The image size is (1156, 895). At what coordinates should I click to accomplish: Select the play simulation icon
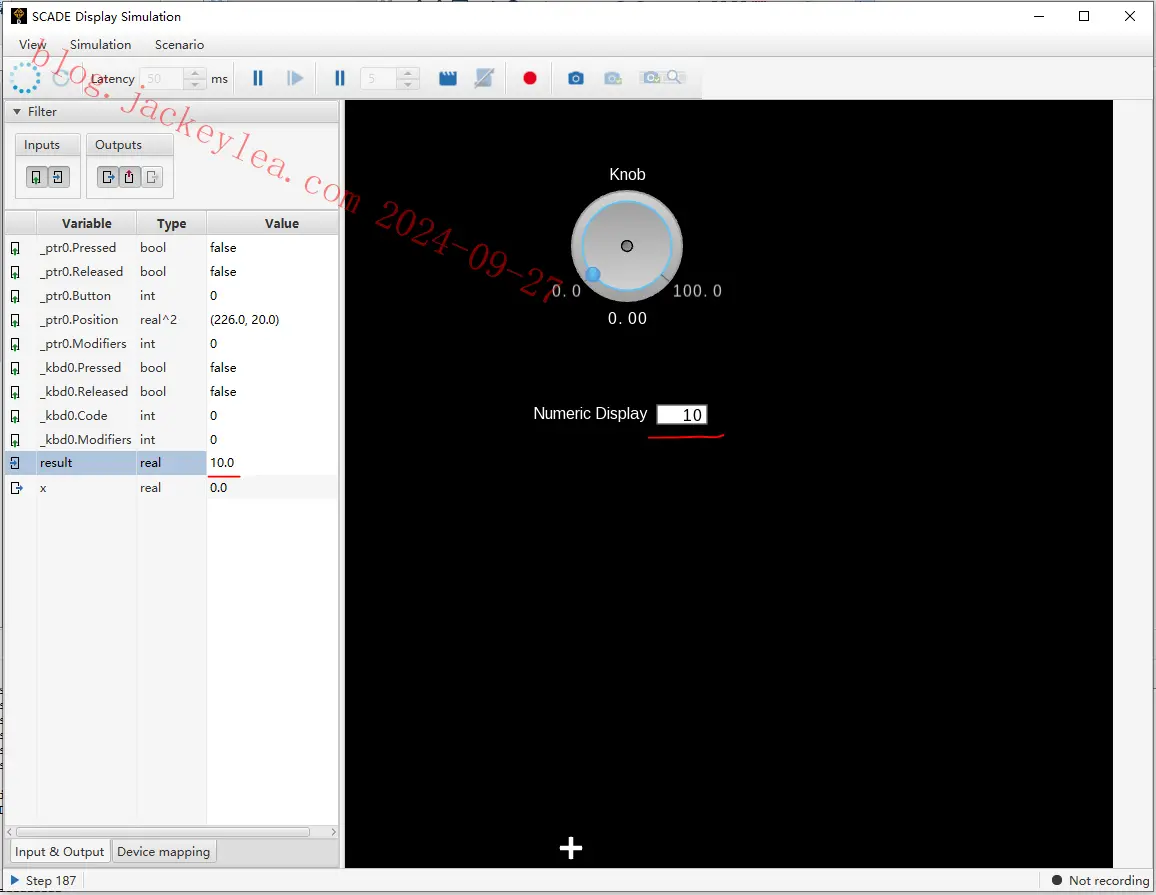[x=296, y=77]
